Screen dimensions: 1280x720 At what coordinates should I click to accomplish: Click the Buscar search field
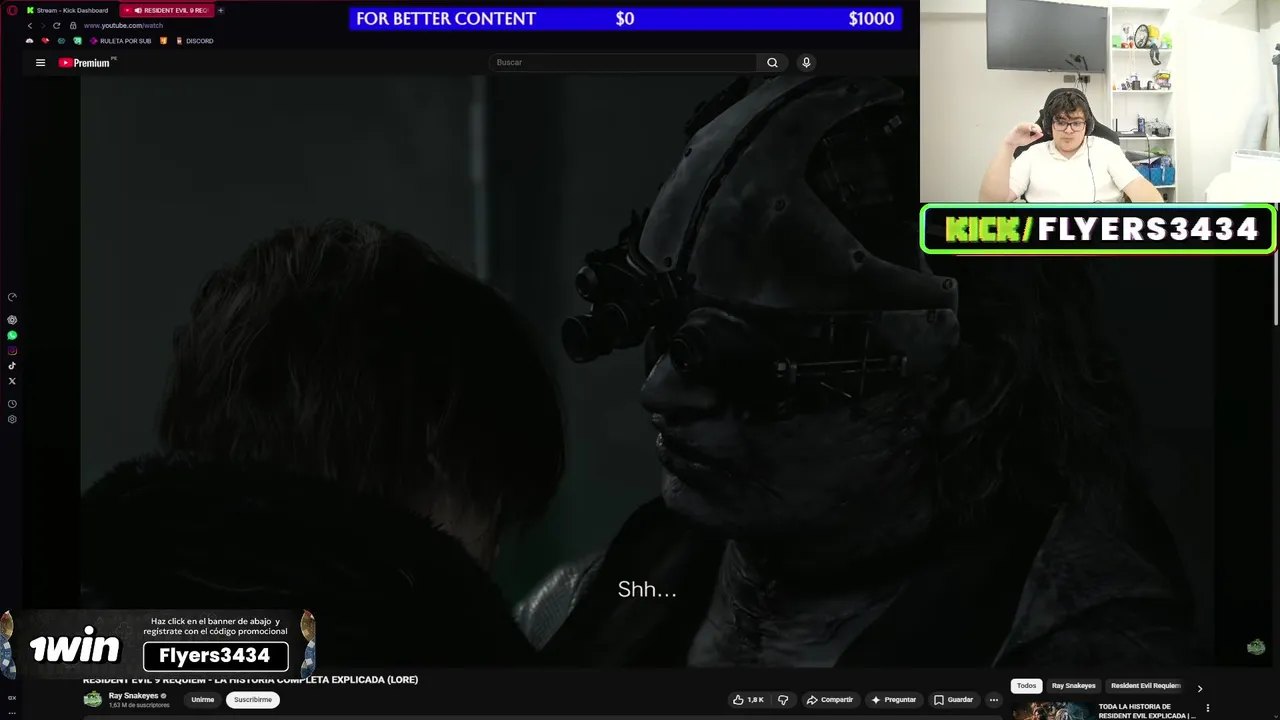tap(624, 62)
